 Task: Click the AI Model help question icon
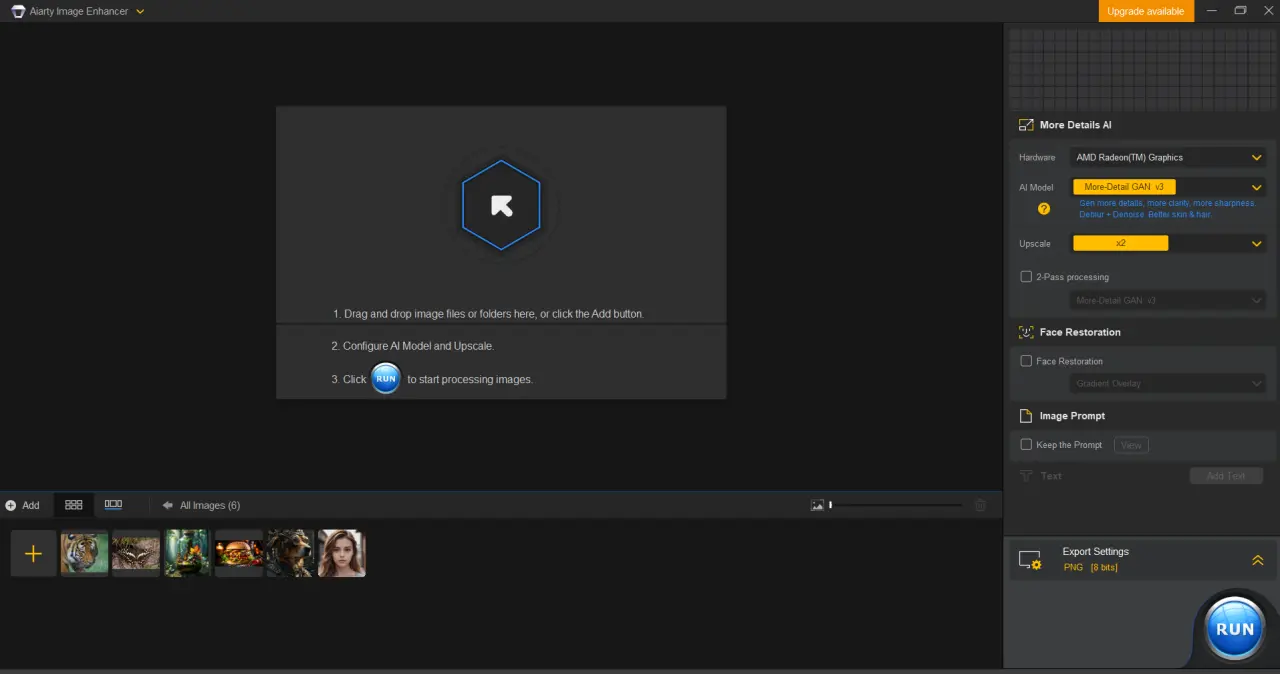(x=1044, y=209)
